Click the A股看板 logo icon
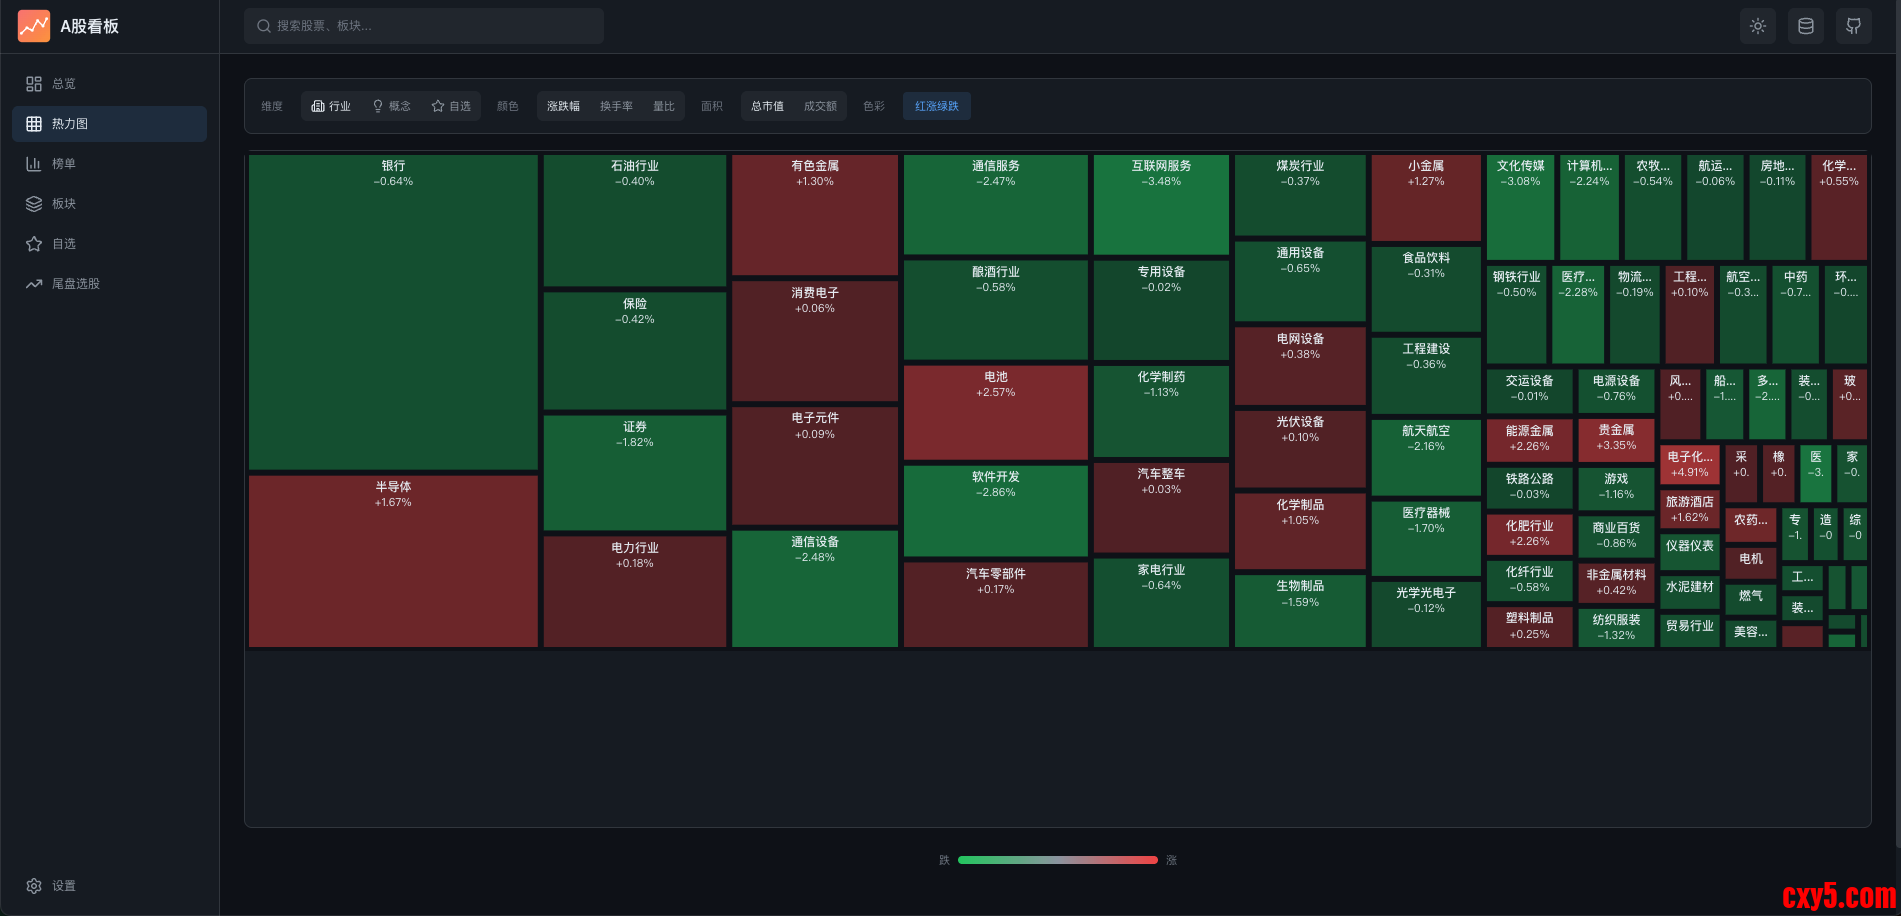The width and height of the screenshot is (1901, 916). (34, 26)
